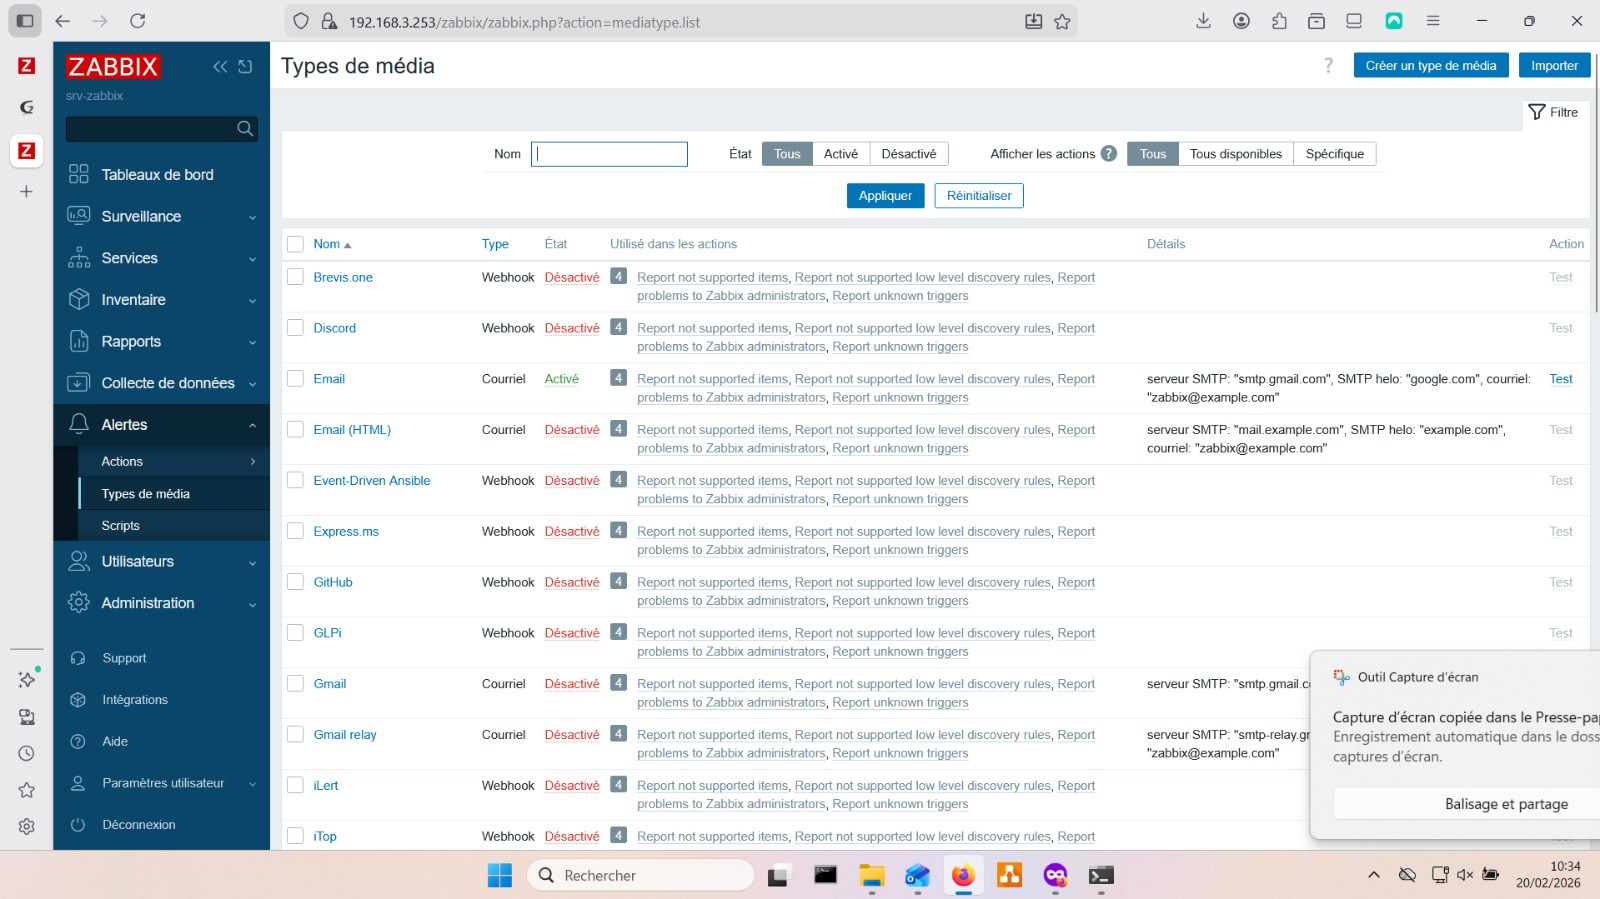Click the Administration gear icon

tap(79, 603)
